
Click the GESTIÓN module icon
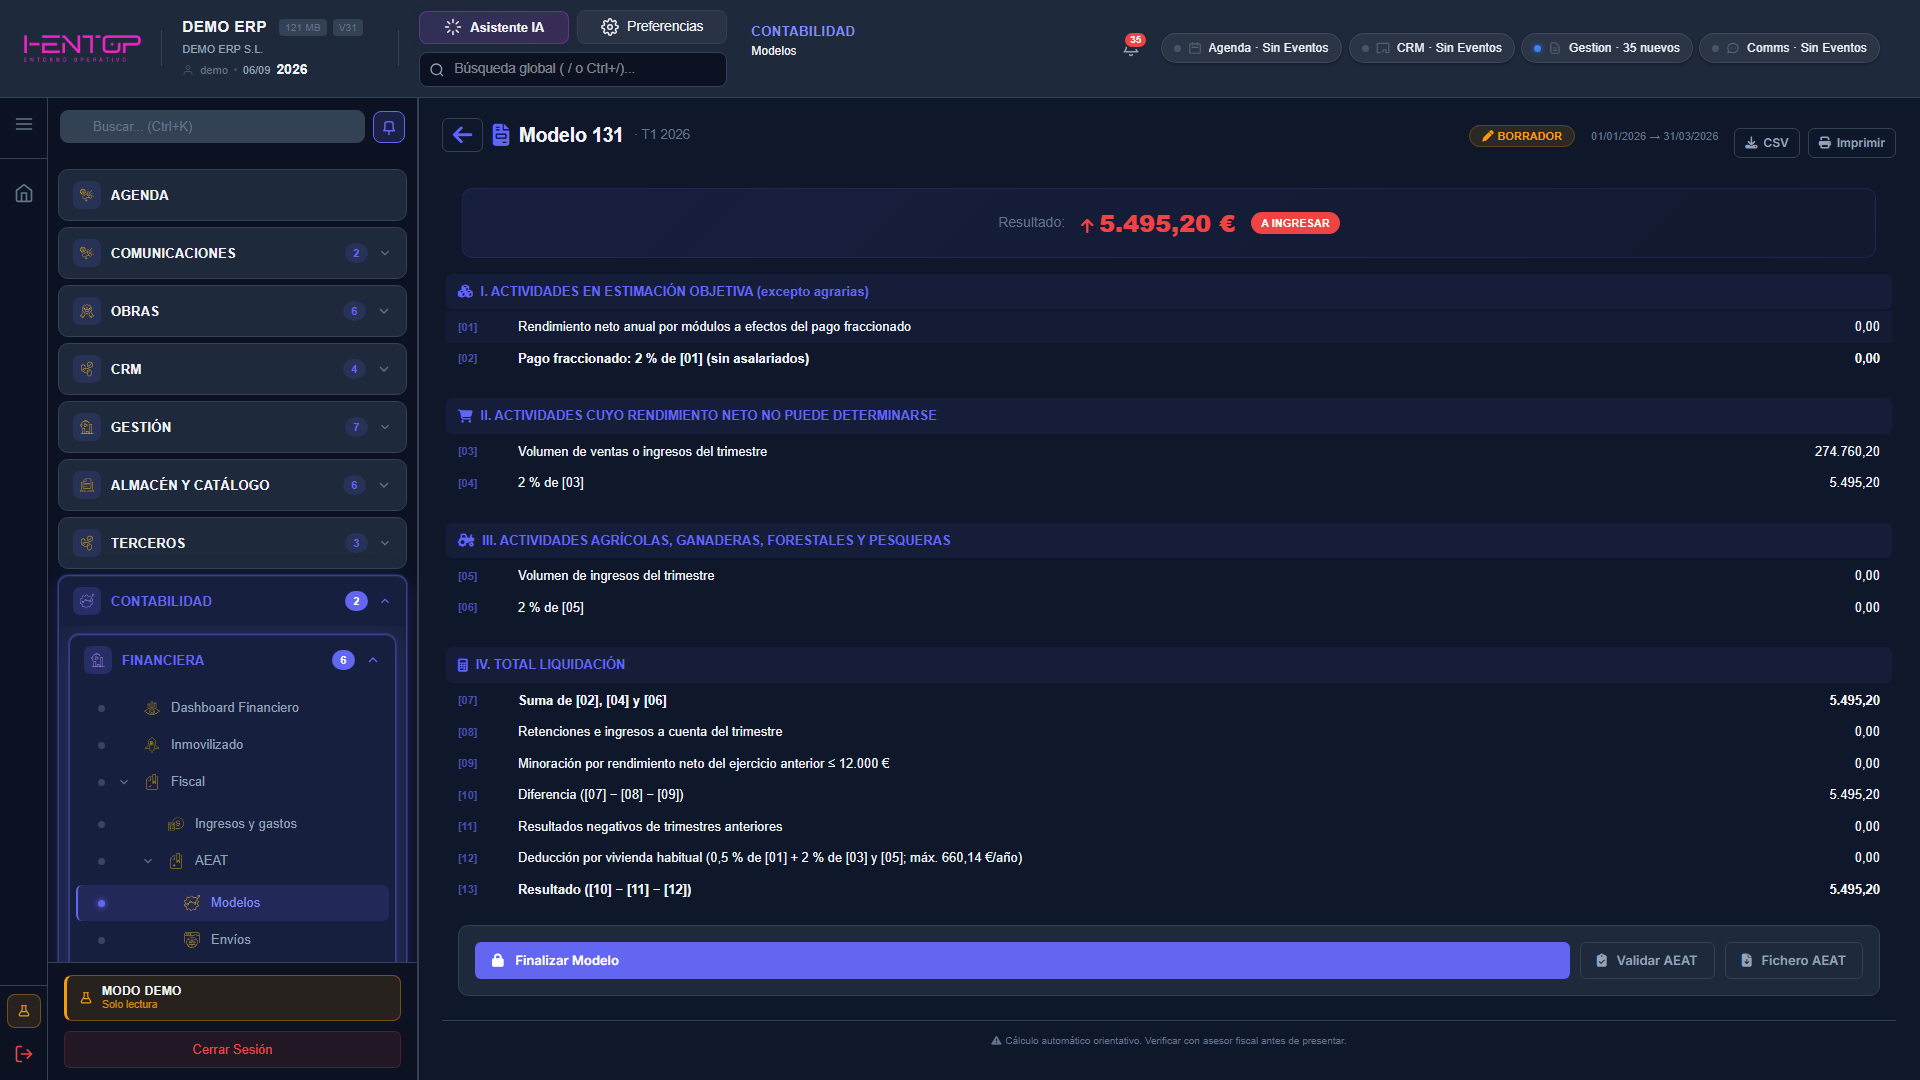click(x=87, y=427)
